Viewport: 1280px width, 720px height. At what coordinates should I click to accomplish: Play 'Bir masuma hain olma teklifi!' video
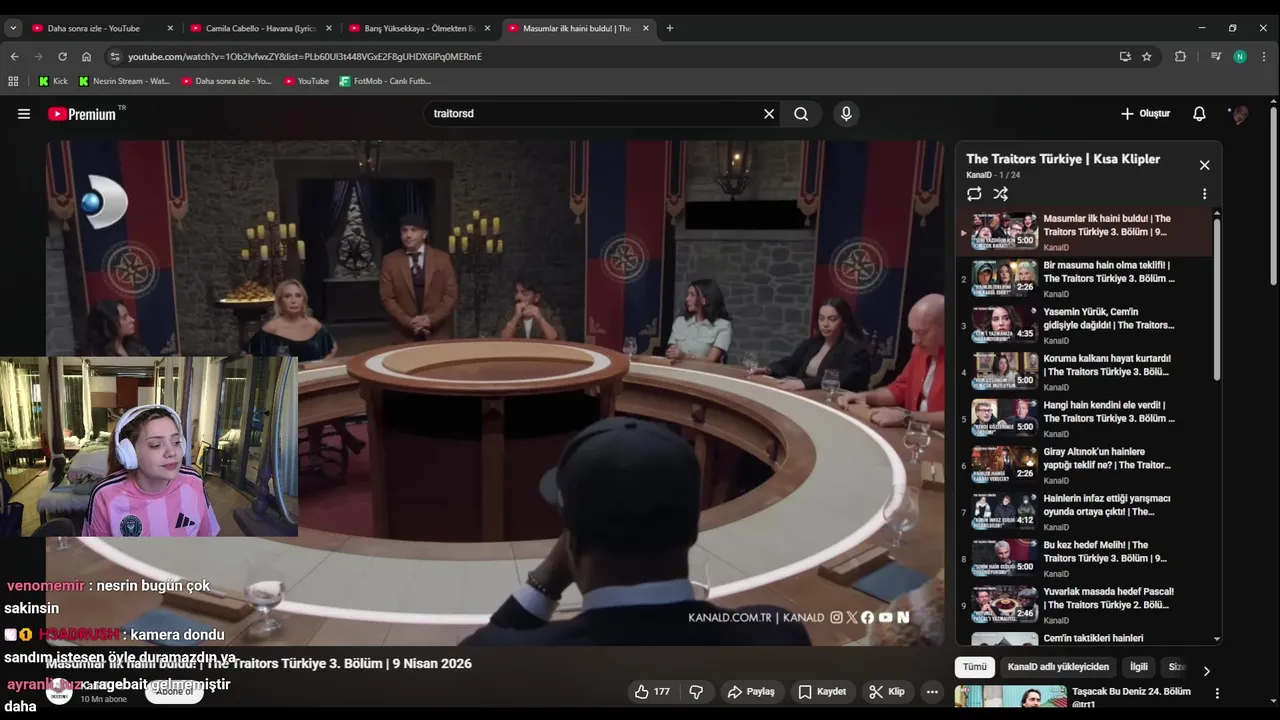1085,279
